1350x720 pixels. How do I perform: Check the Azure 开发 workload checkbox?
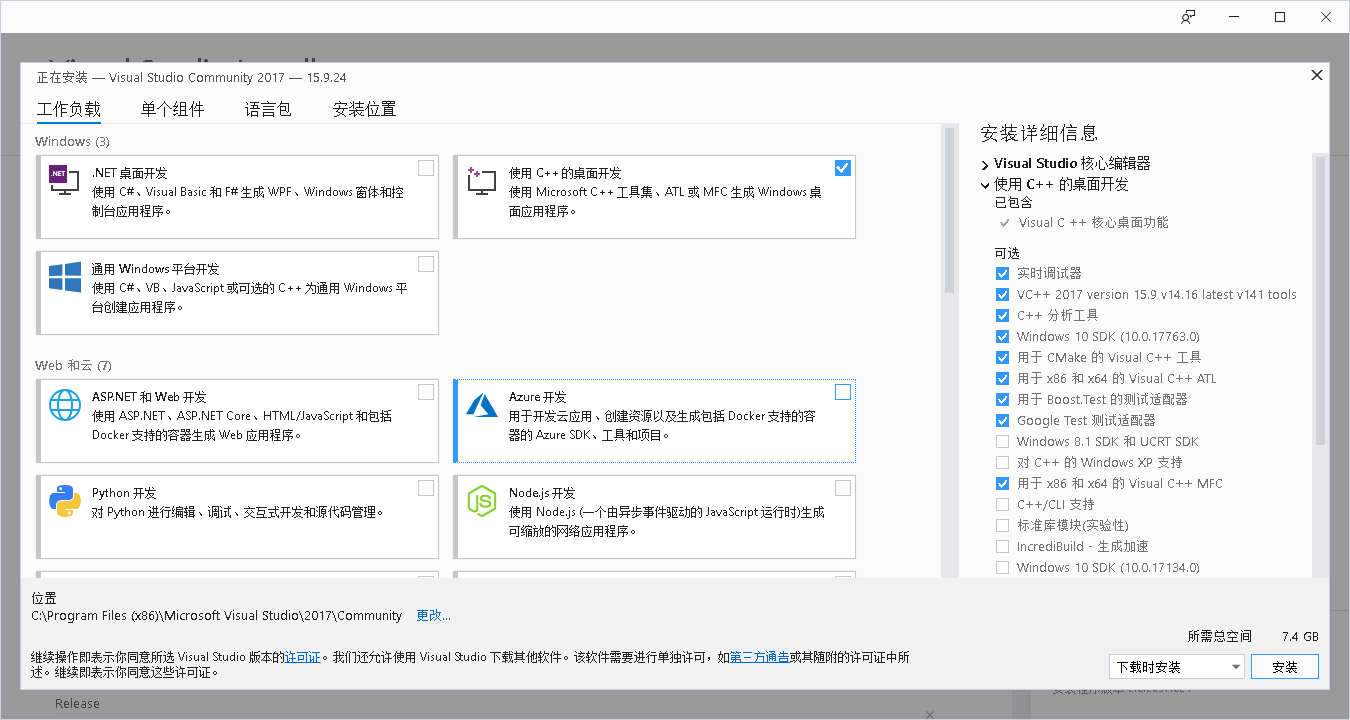tap(843, 392)
